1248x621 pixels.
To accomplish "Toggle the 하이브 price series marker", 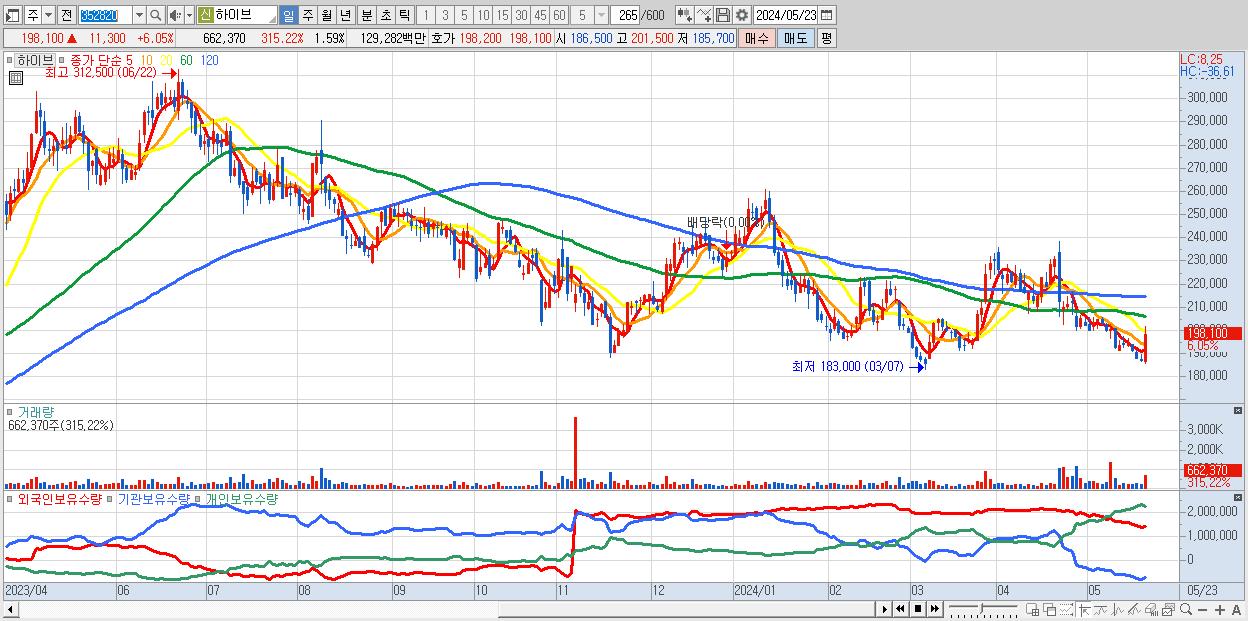I will click(10, 60).
